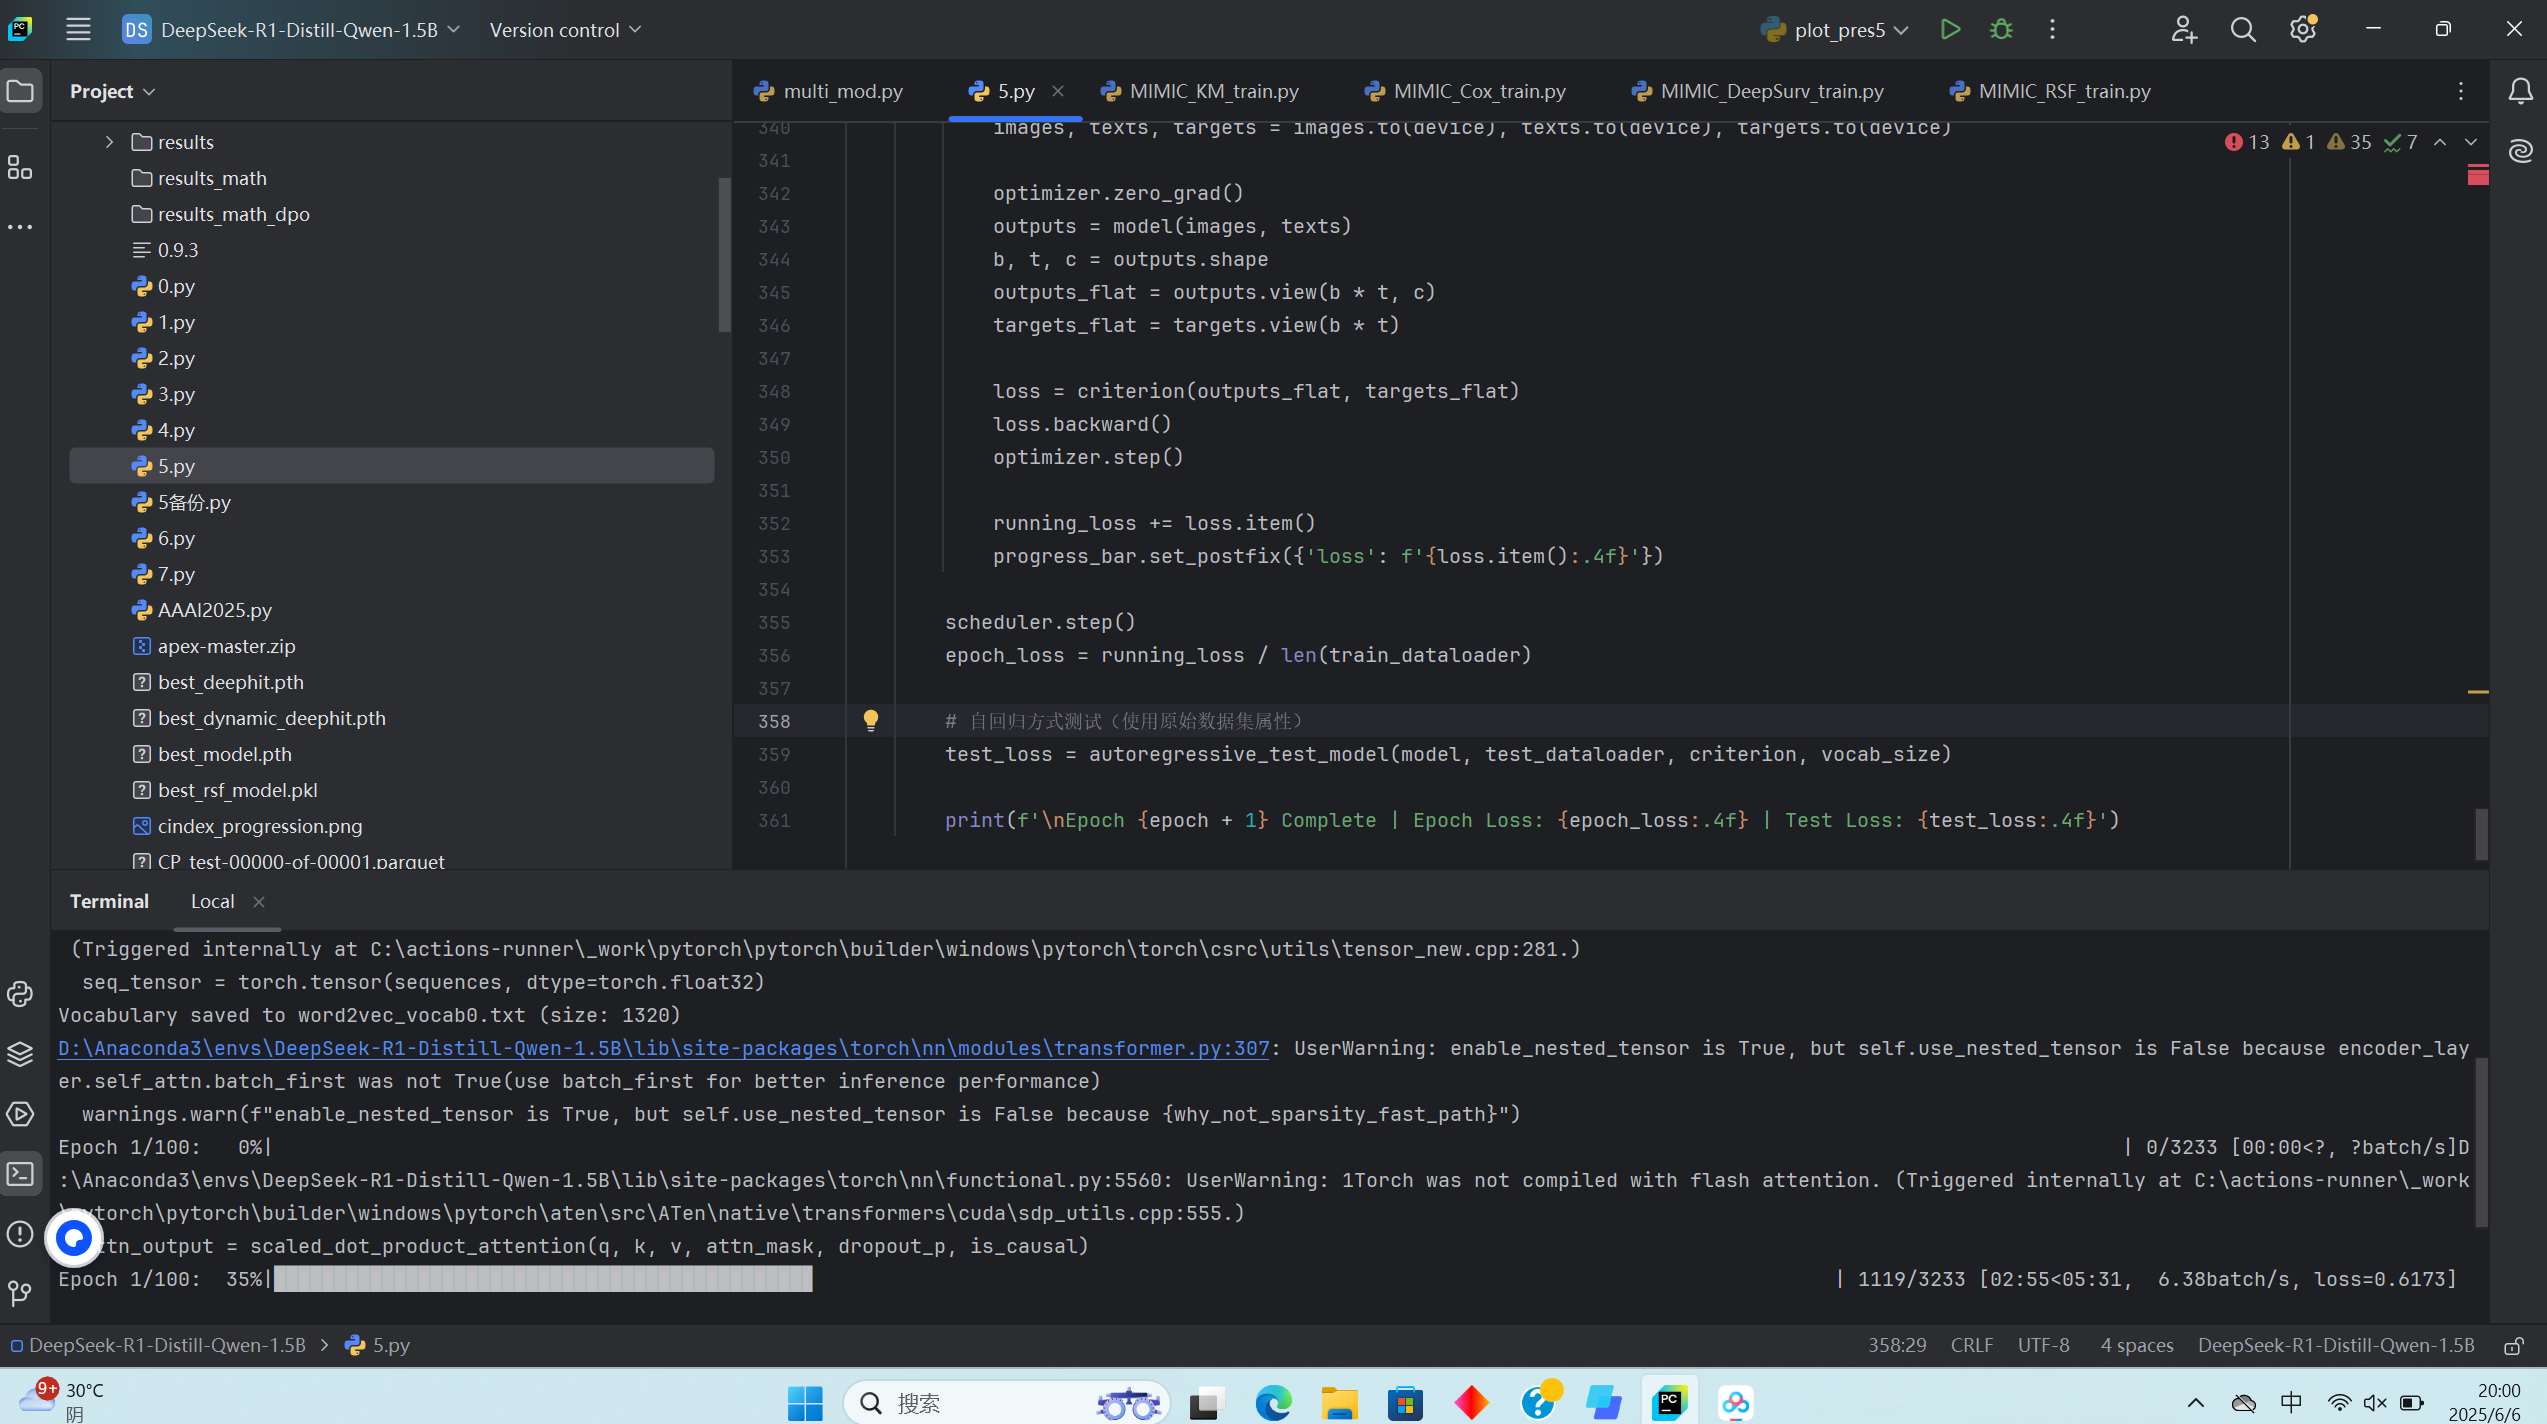
Task: Open Code With Me collaboration icon
Action: (x=2184, y=29)
